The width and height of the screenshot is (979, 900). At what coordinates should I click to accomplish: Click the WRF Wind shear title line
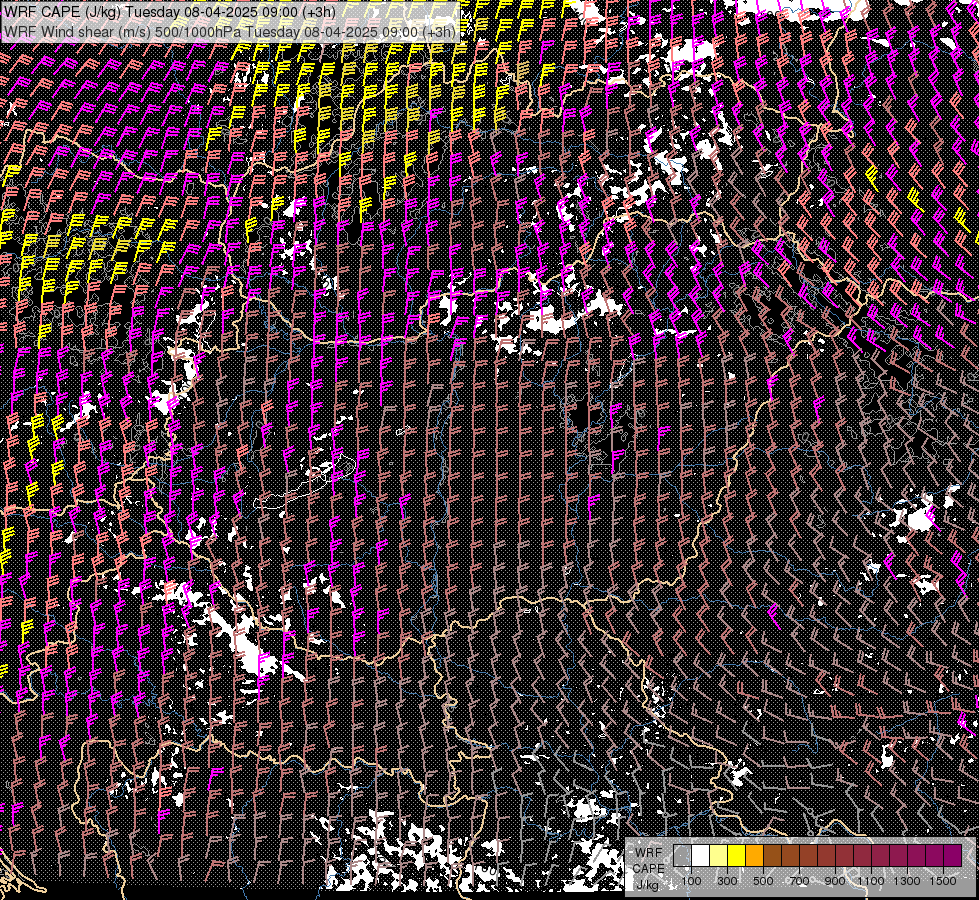(230, 31)
